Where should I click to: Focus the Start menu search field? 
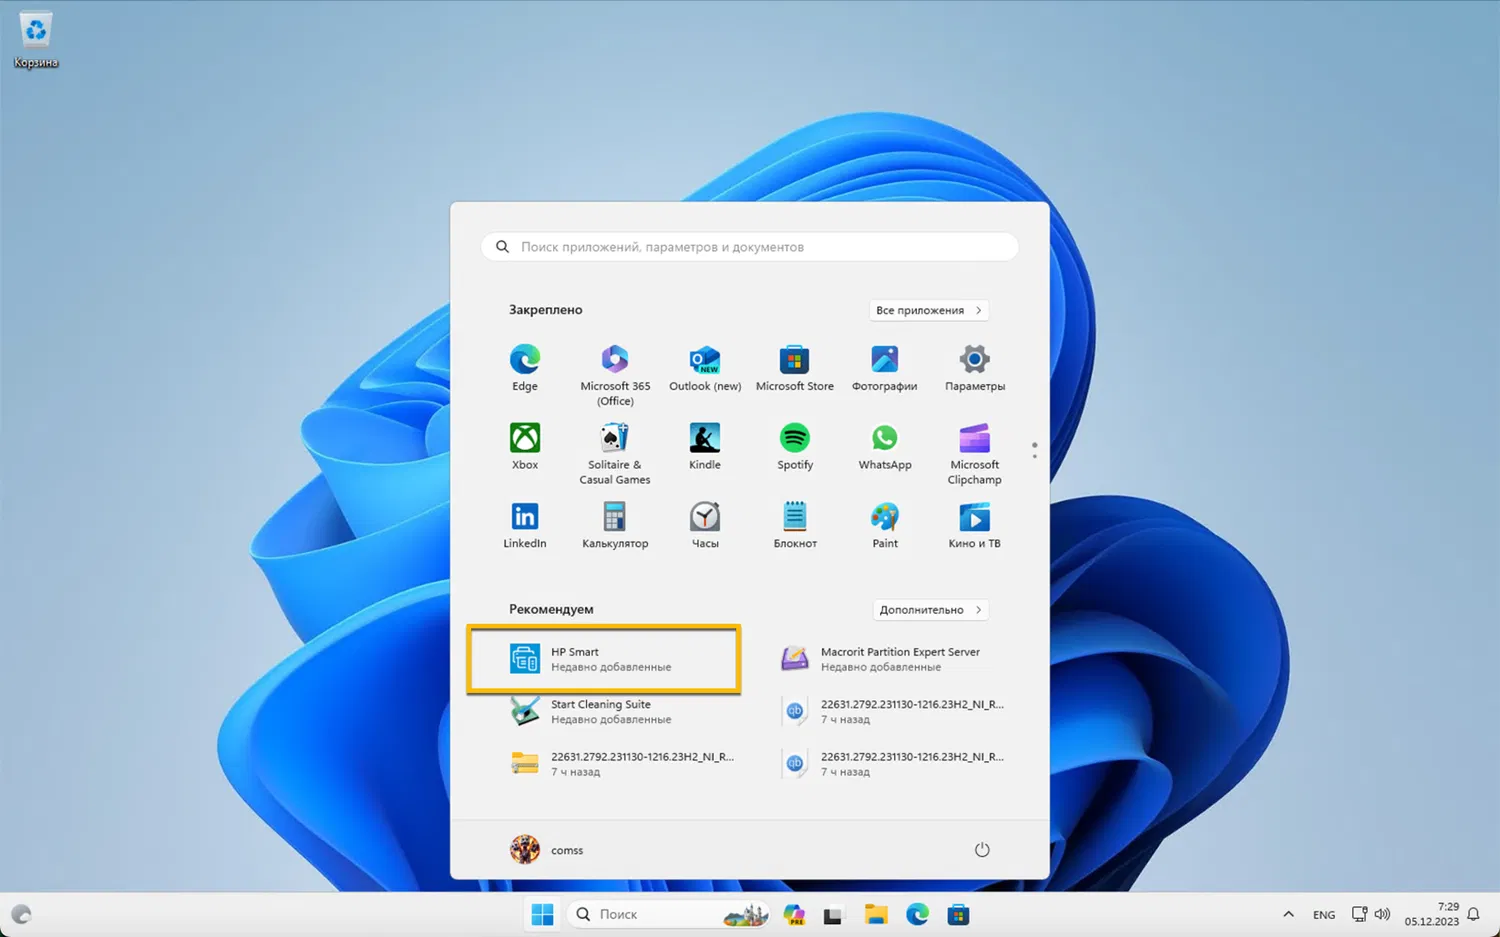750,247
